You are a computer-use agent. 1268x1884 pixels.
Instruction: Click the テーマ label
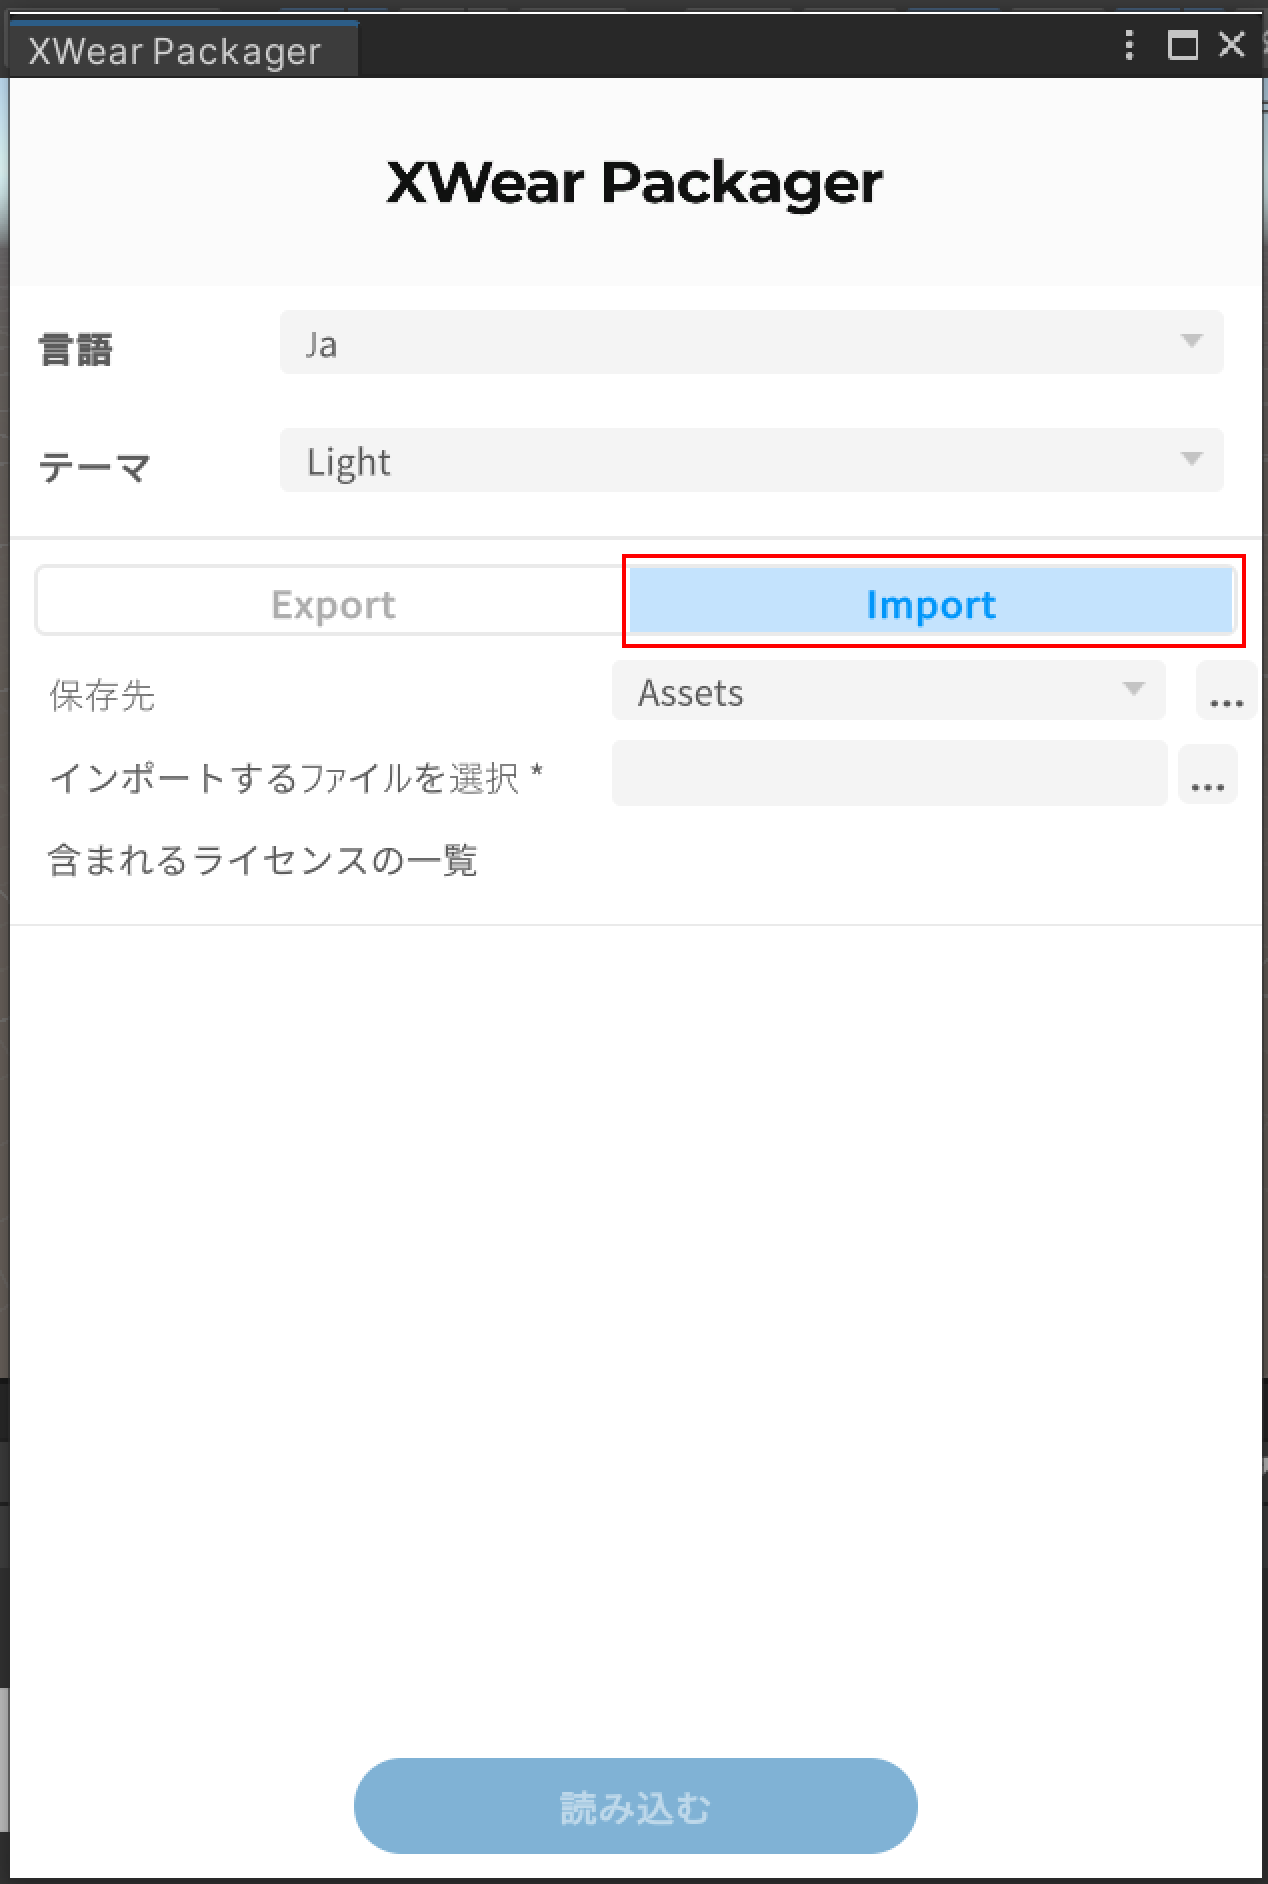[94, 467]
